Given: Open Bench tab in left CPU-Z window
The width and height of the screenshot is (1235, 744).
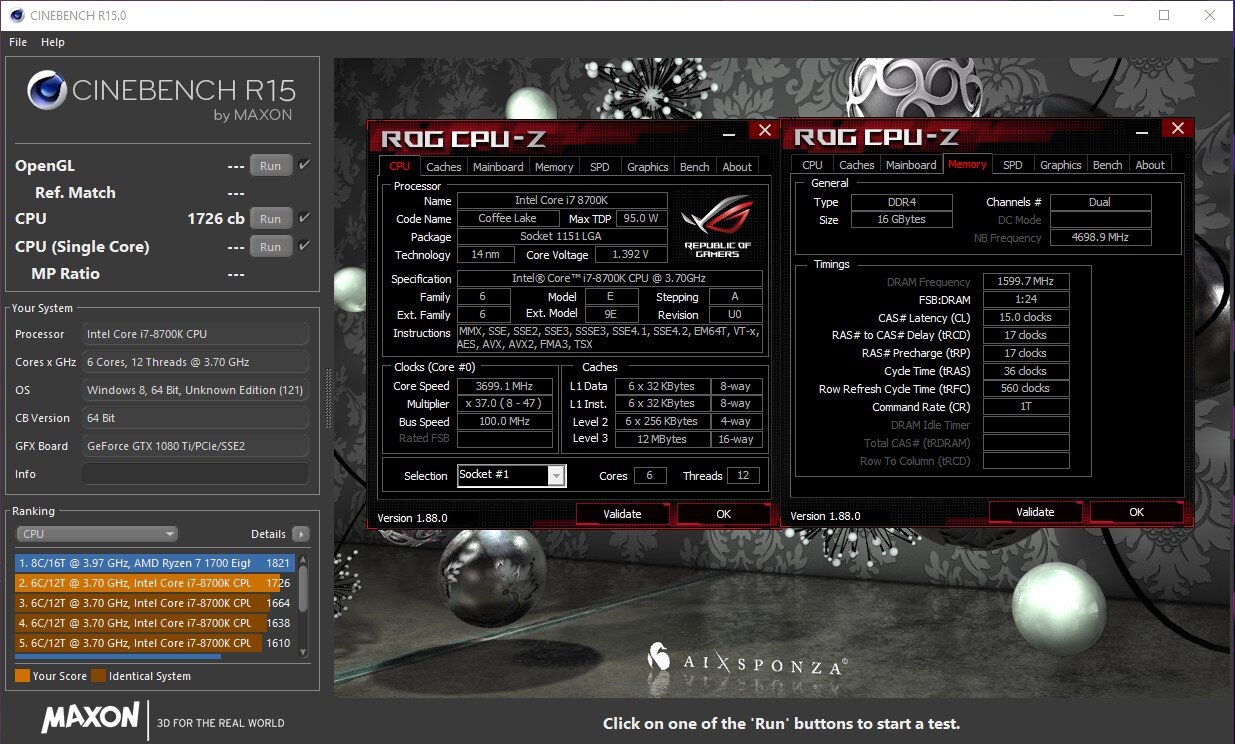Looking at the screenshot, I should coord(695,167).
